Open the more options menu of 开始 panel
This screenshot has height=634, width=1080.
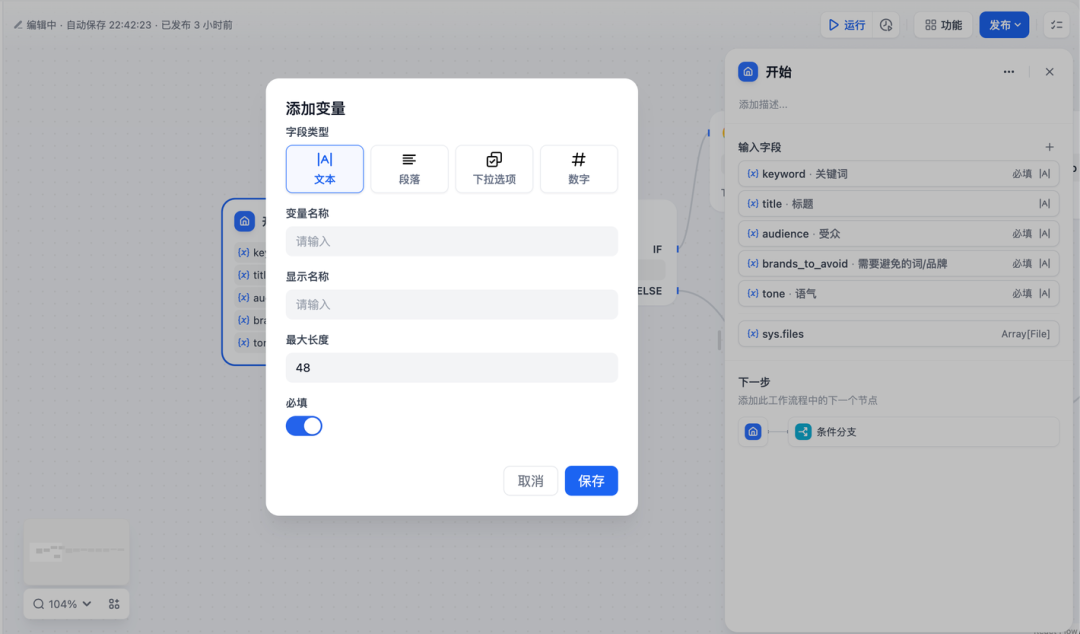[1008, 72]
